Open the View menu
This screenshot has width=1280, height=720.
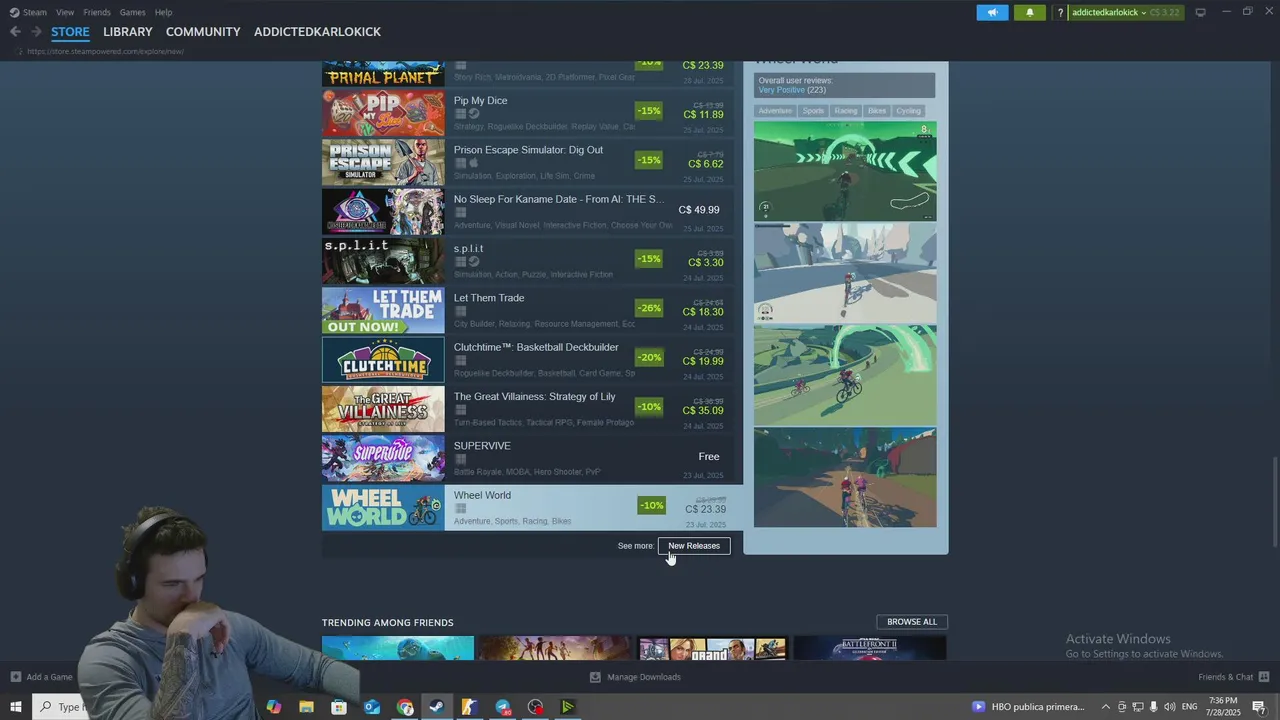tap(65, 12)
